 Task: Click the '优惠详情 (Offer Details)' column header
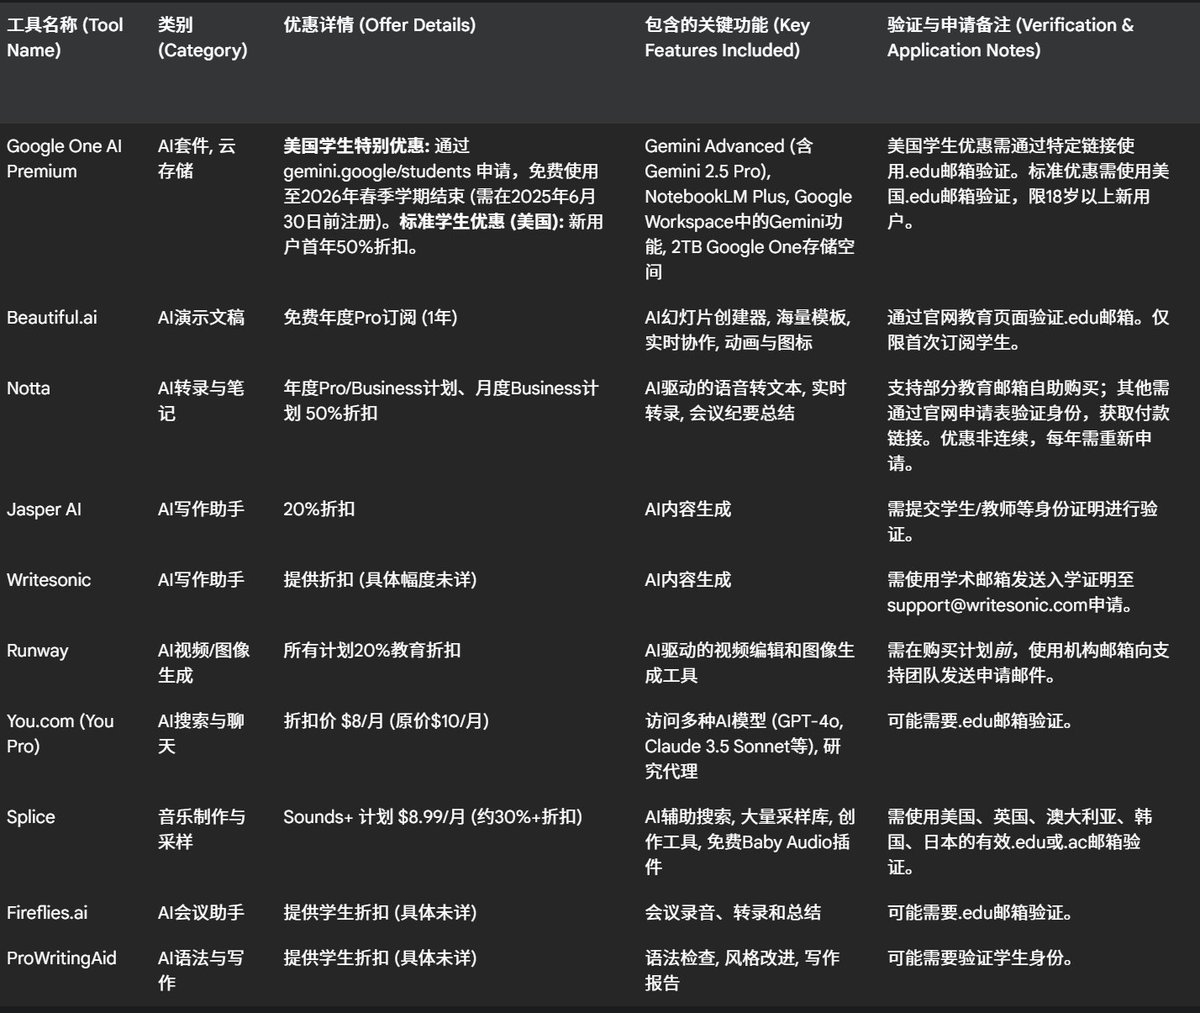[380, 25]
